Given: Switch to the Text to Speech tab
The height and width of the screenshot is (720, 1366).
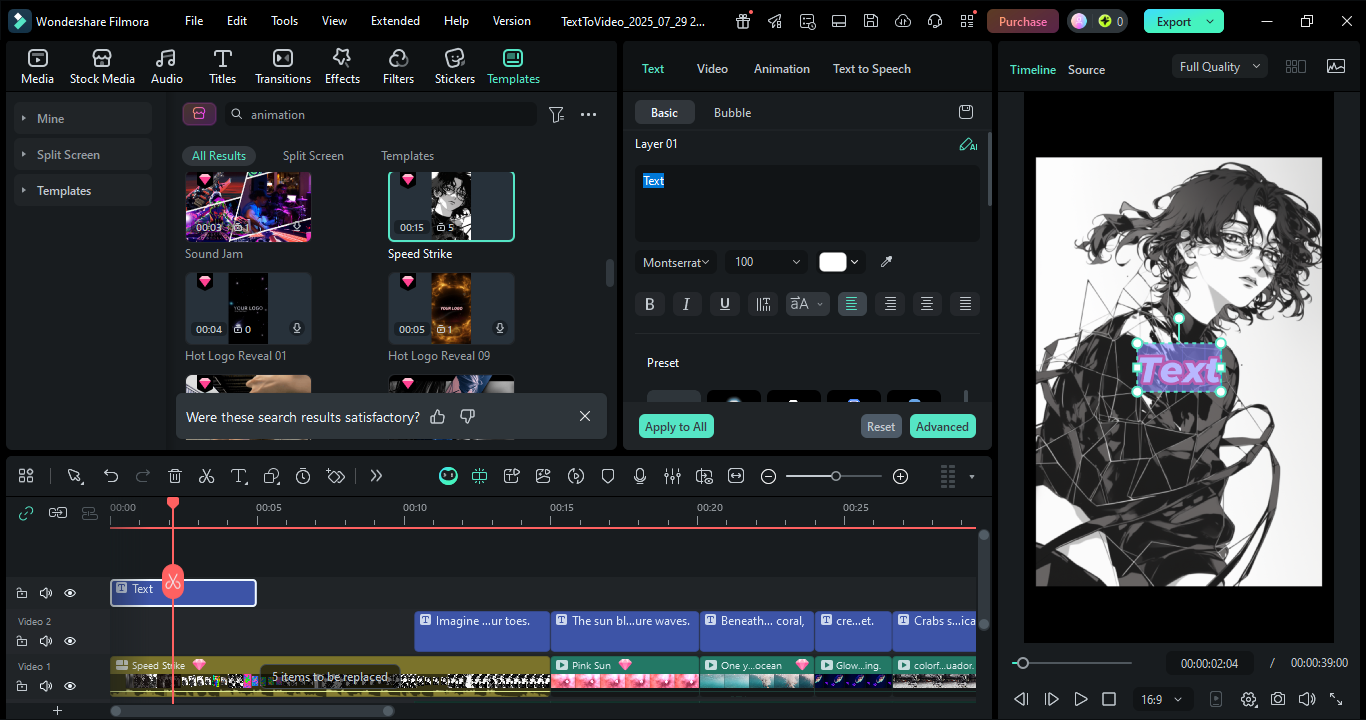Looking at the screenshot, I should pyautogui.click(x=871, y=69).
